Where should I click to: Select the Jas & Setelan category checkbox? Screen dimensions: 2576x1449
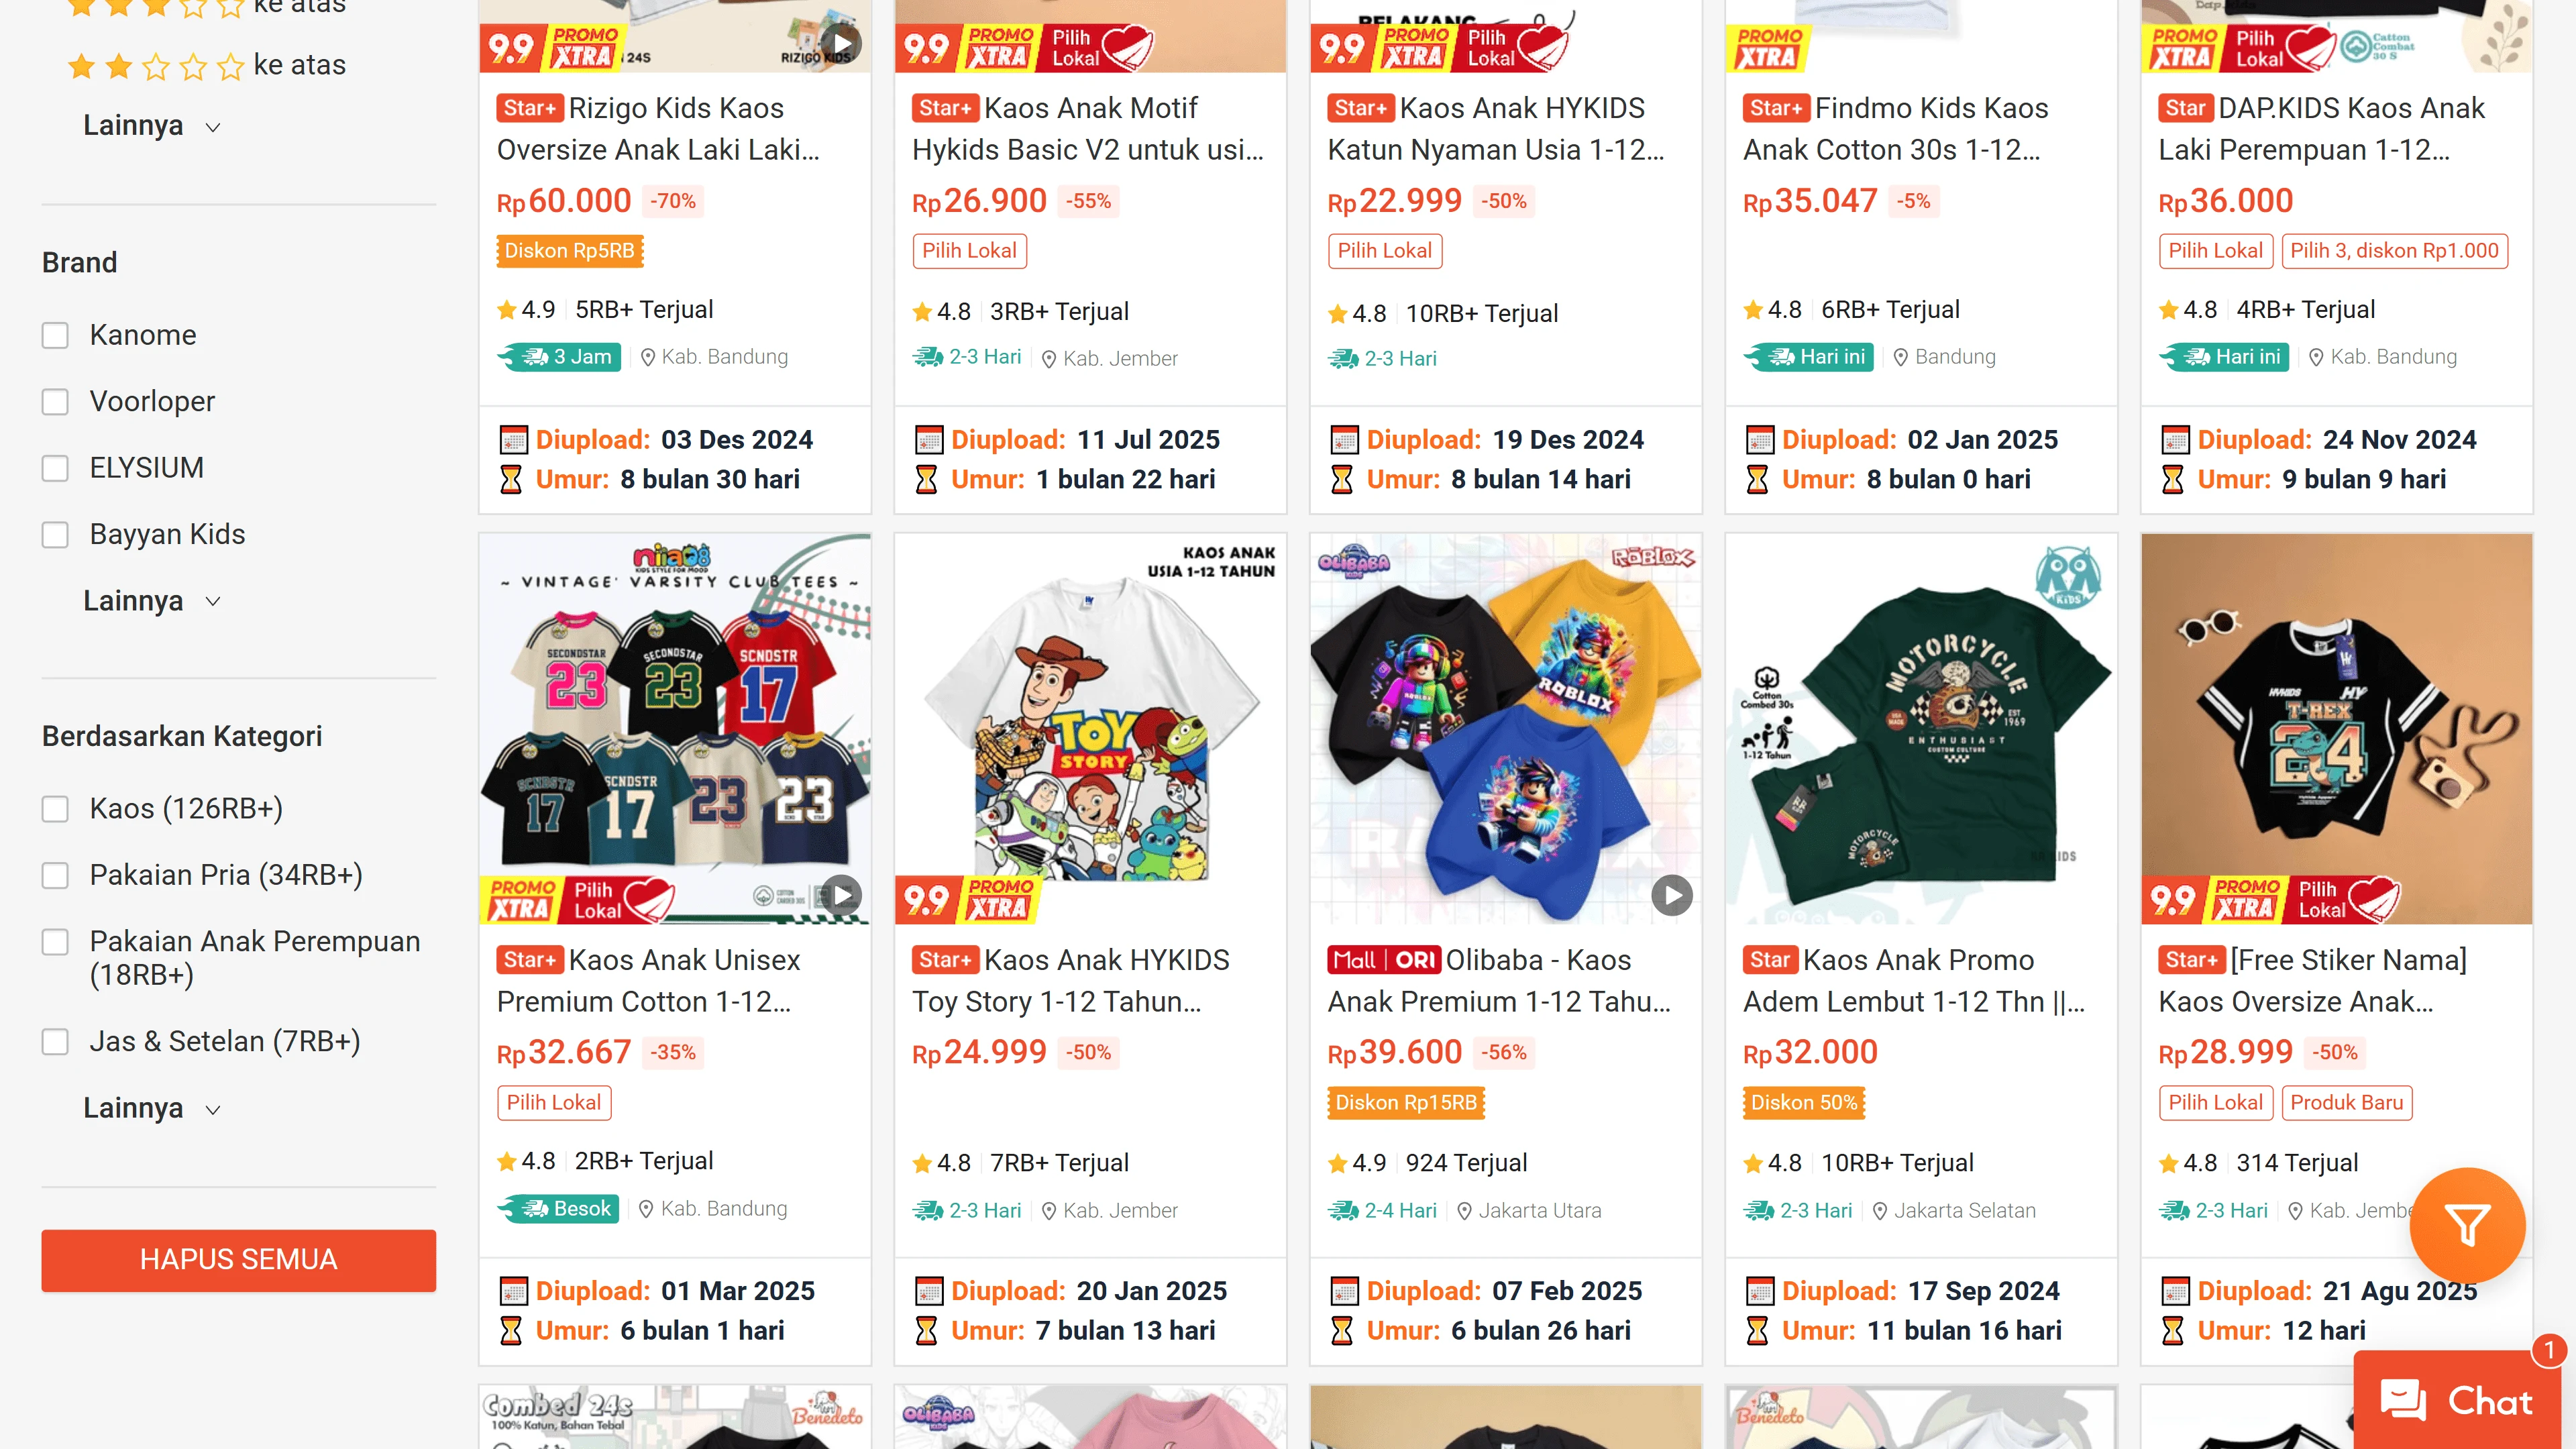(55, 1042)
